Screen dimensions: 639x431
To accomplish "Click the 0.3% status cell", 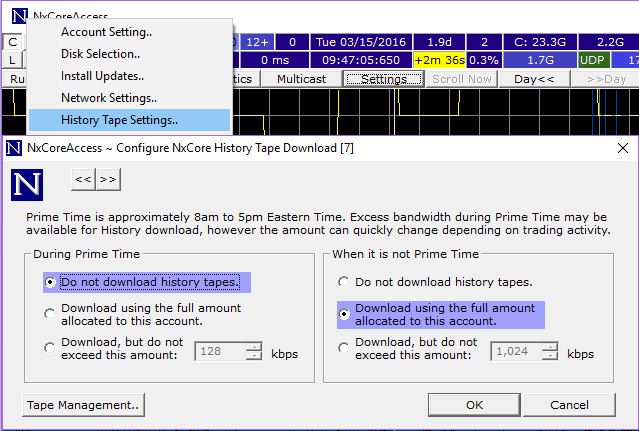I will point(484,60).
